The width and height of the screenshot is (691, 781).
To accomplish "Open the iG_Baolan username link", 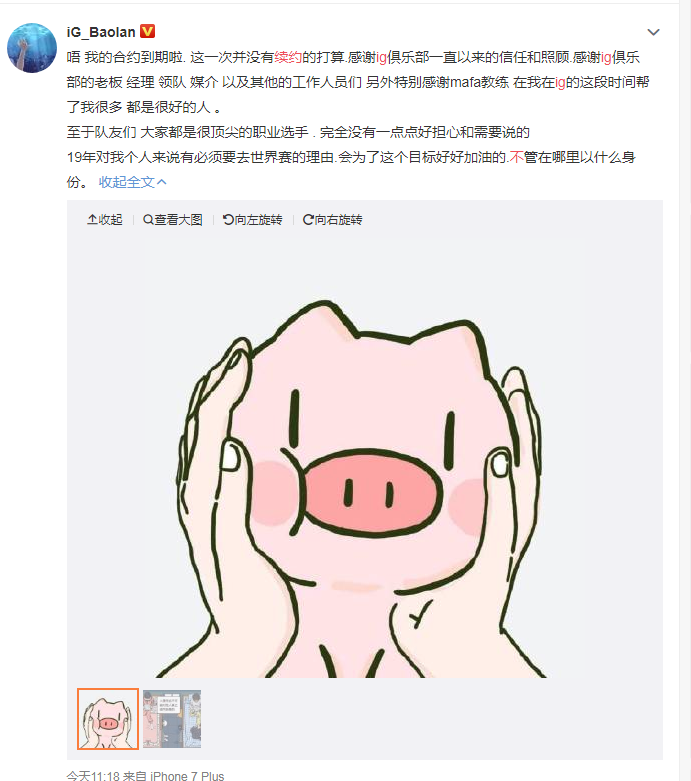I will (101, 32).
